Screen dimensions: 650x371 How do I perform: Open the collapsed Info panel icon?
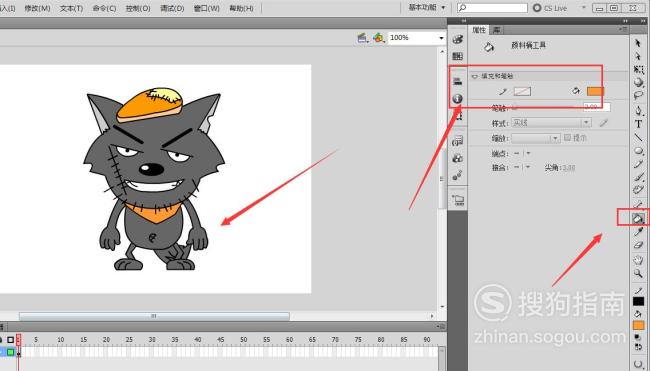pos(458,99)
